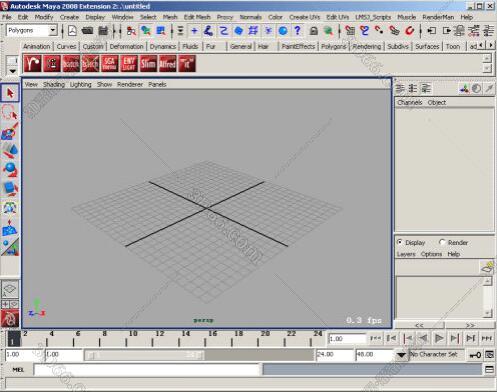Click the Open Scene folder icon
The image size is (497, 392).
(x=87, y=31)
